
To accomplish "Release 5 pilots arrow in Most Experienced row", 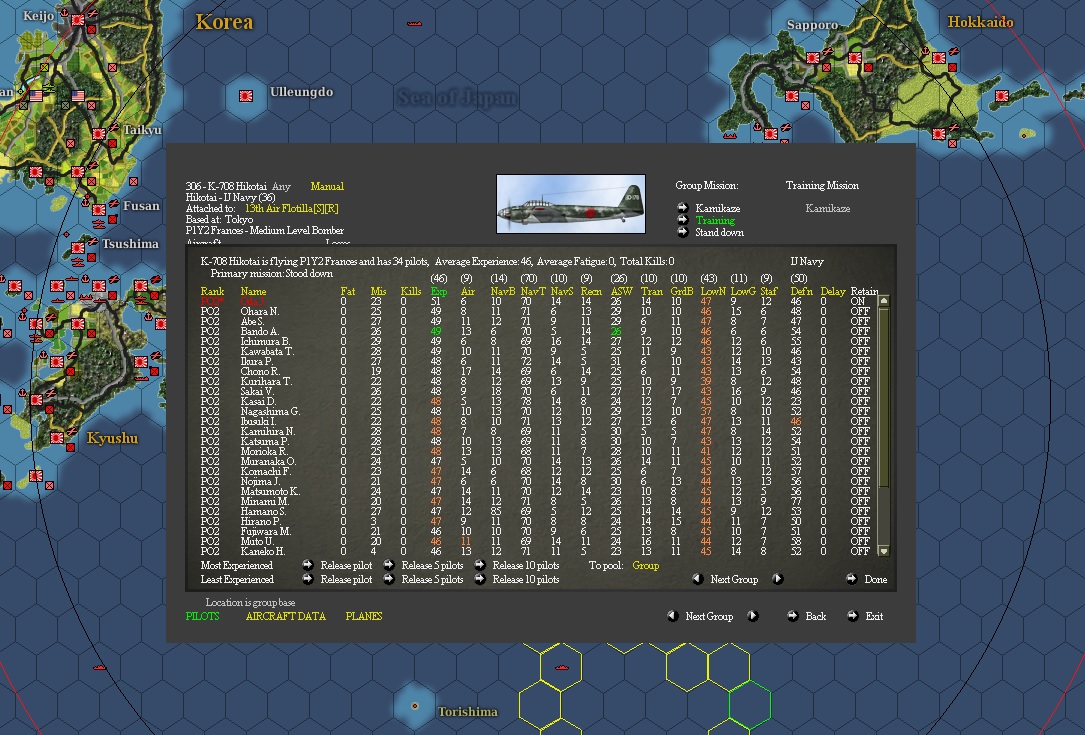I will [x=389, y=565].
